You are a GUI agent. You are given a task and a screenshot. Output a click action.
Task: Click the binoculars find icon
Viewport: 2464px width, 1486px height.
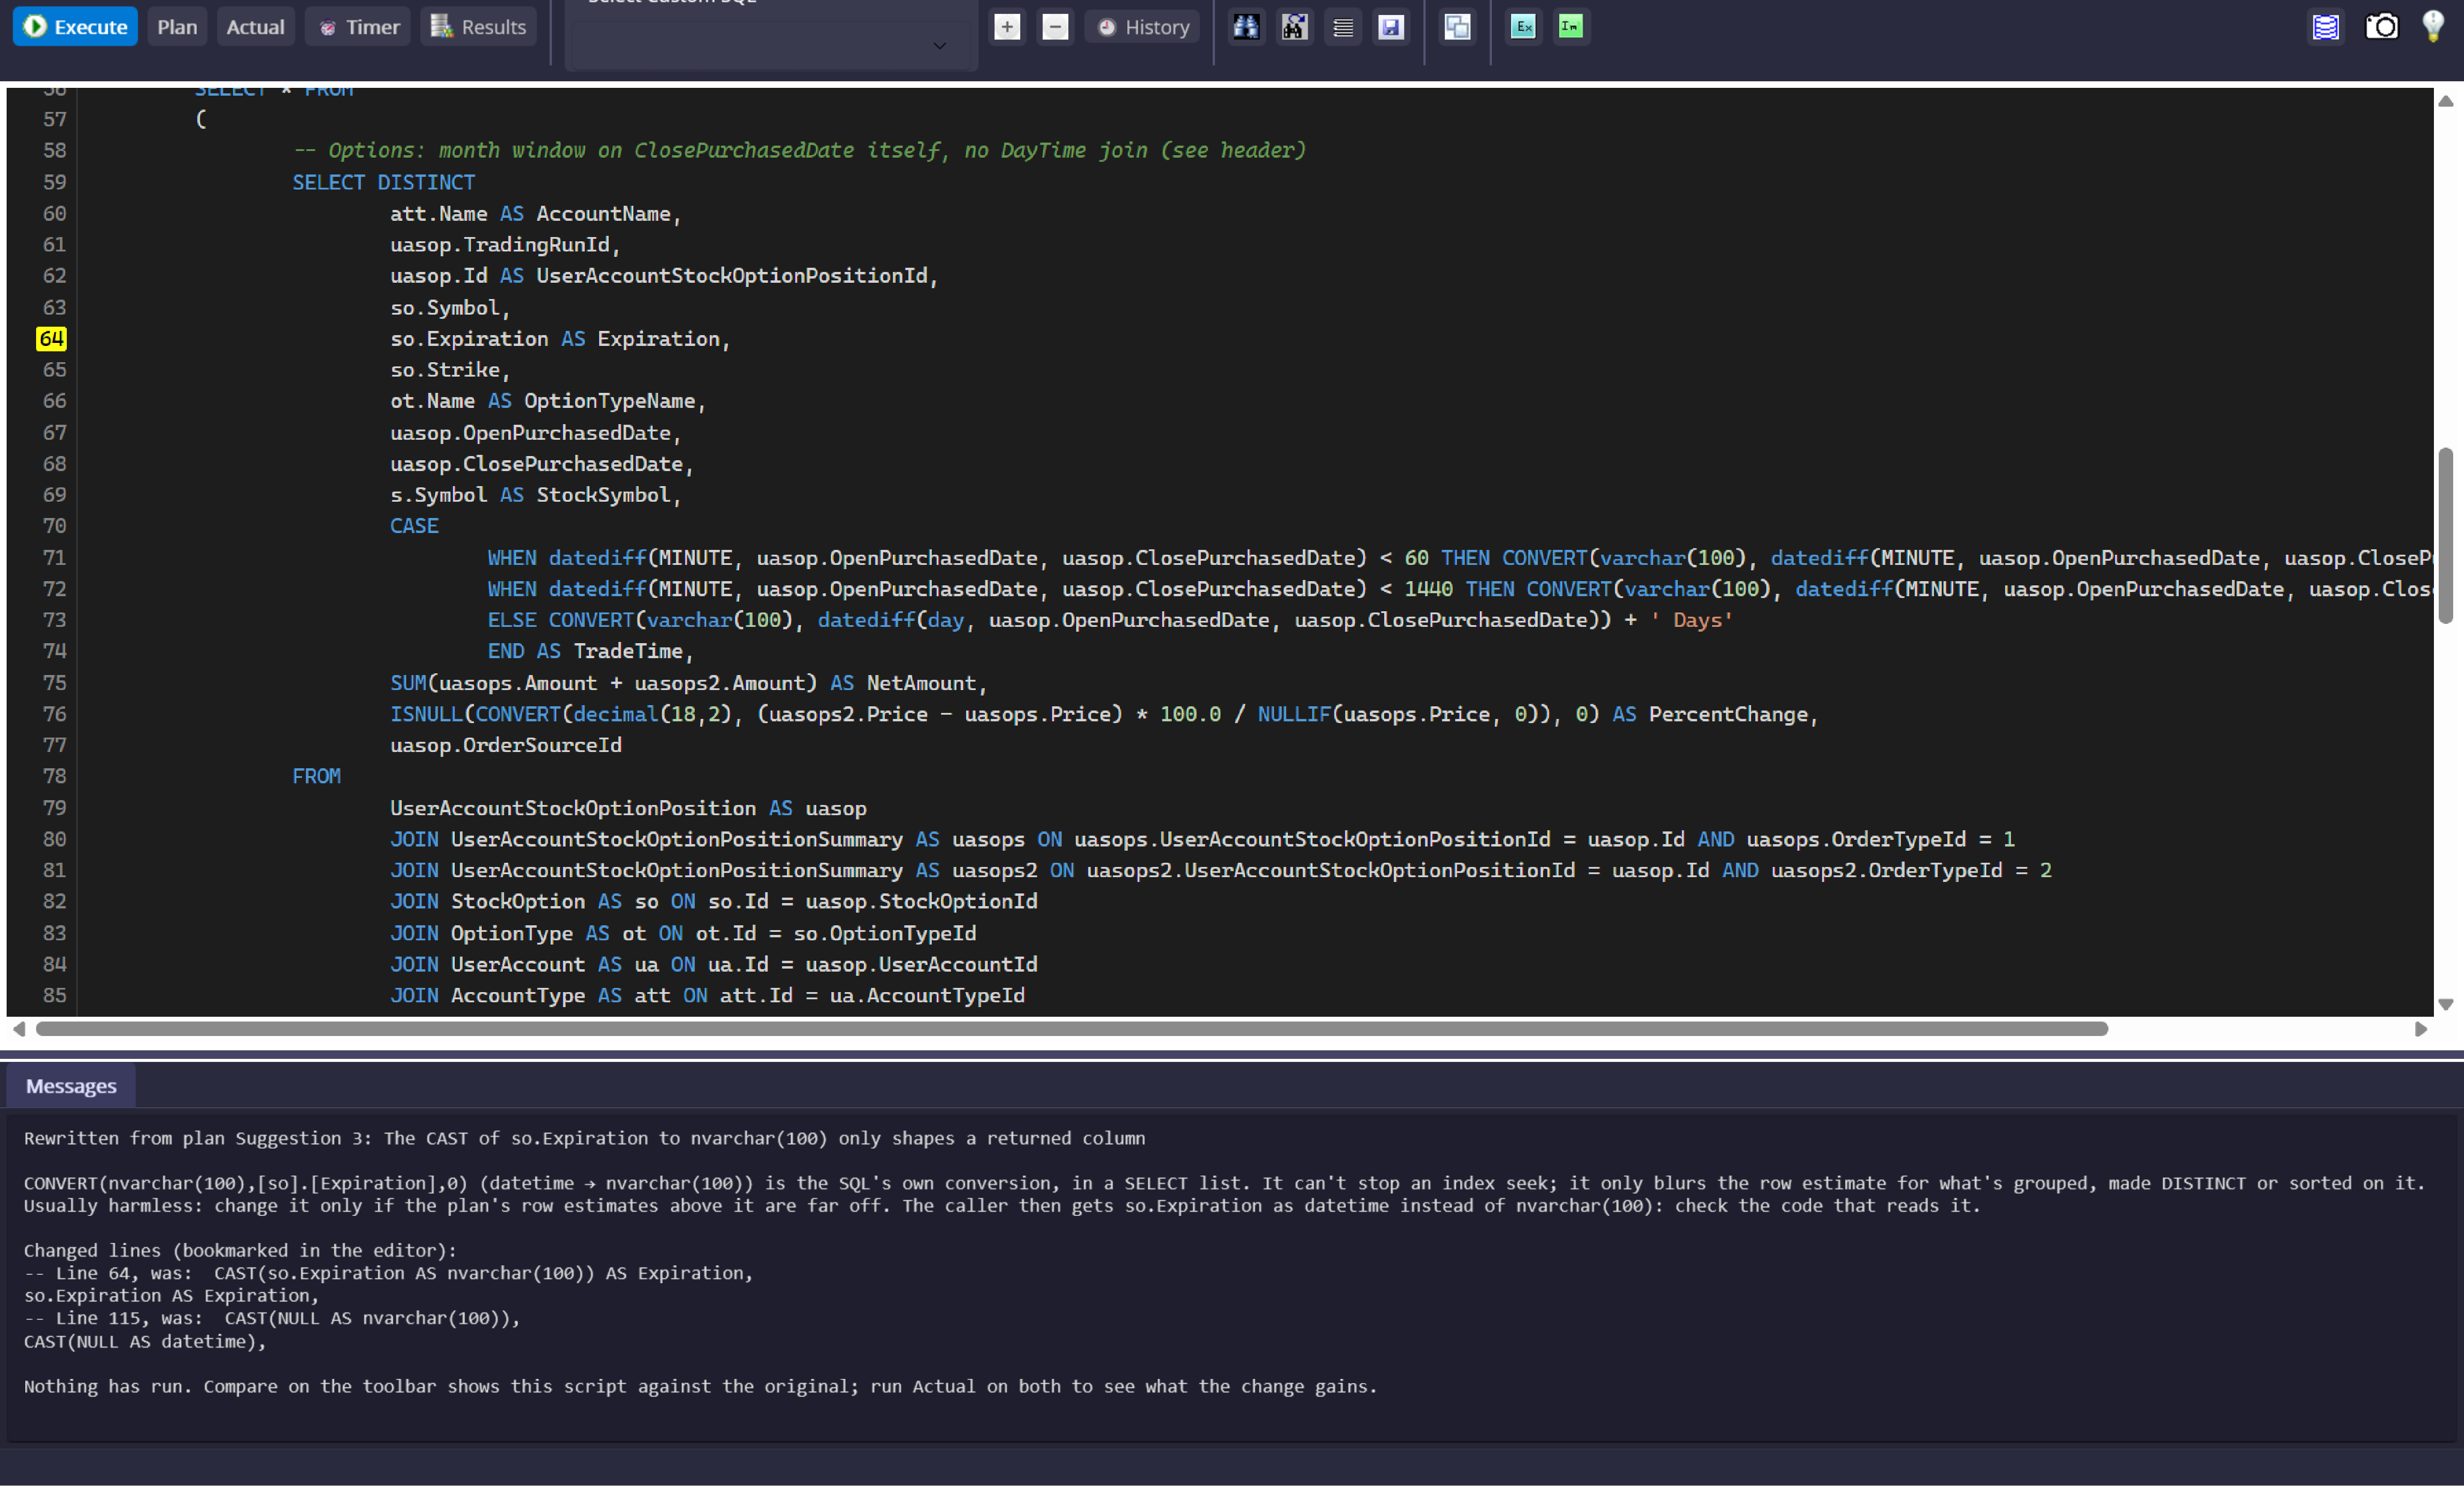(1246, 27)
